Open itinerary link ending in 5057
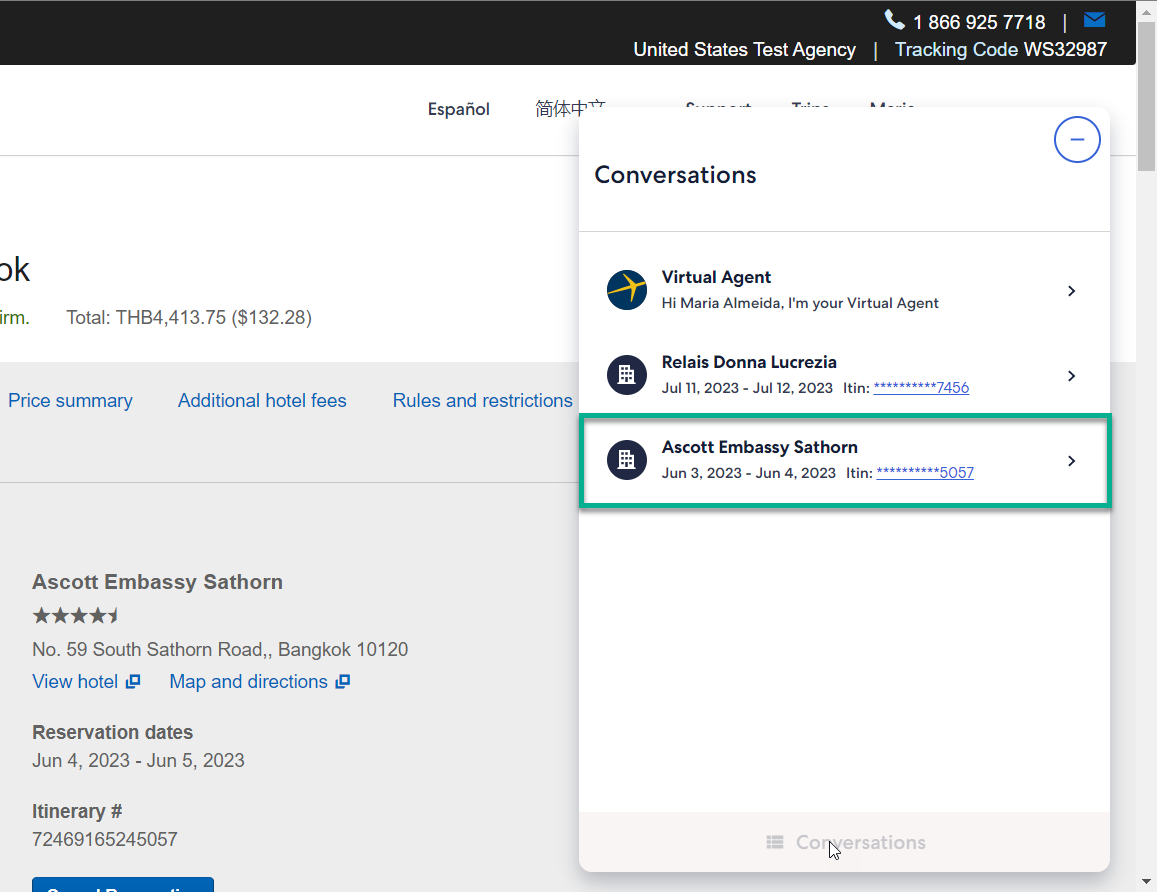The width and height of the screenshot is (1157, 892). pyautogui.click(x=925, y=472)
